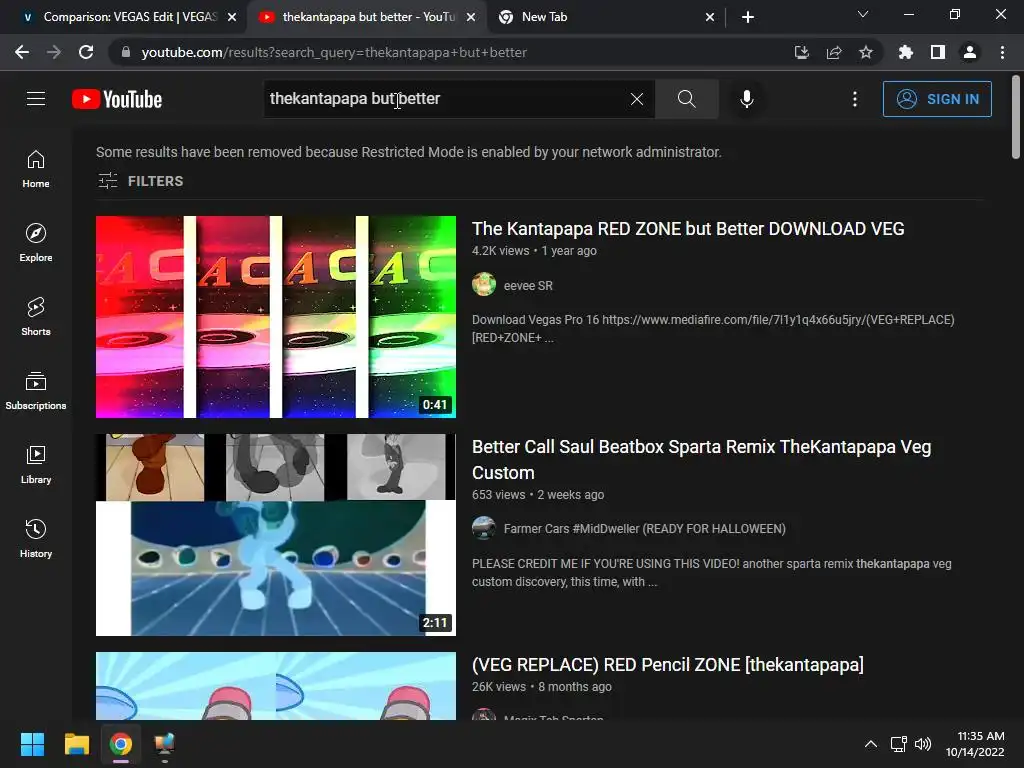The width and height of the screenshot is (1024, 768).
Task: Open Shorts in the sidebar
Action: pyautogui.click(x=36, y=317)
